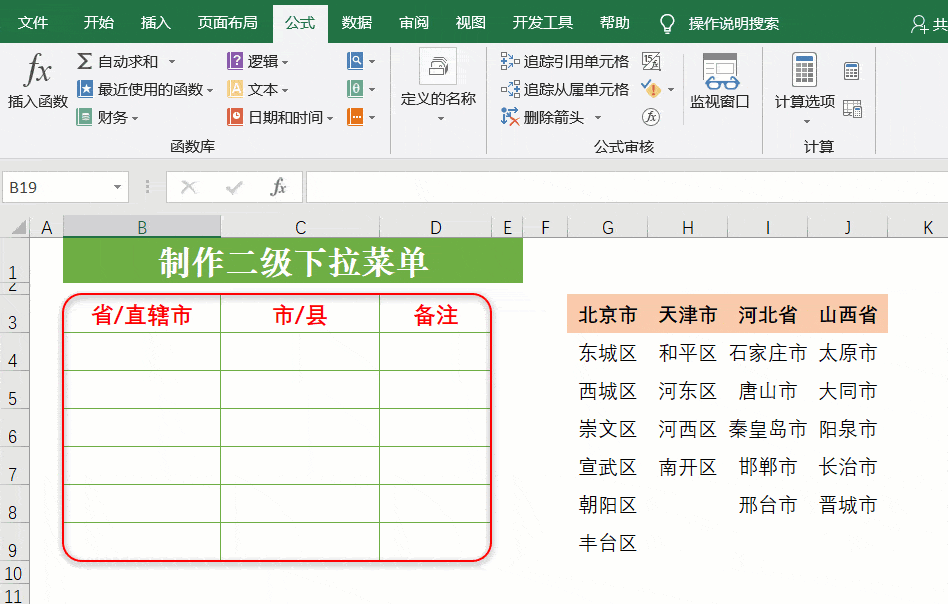
Task: Switch to the Data (数据) ribbon tab
Action: 356,23
